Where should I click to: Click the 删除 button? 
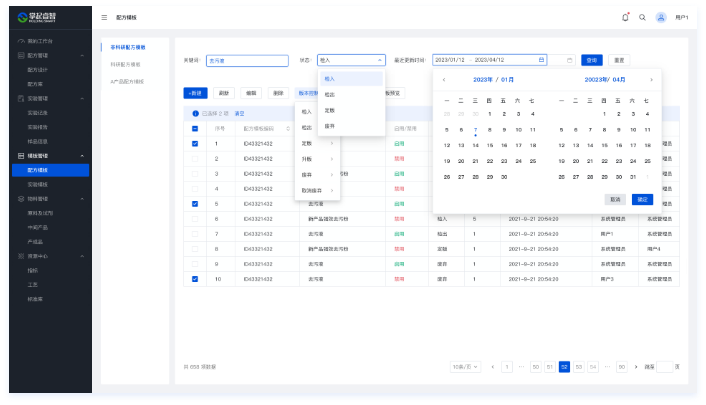pyautogui.click(x=279, y=93)
